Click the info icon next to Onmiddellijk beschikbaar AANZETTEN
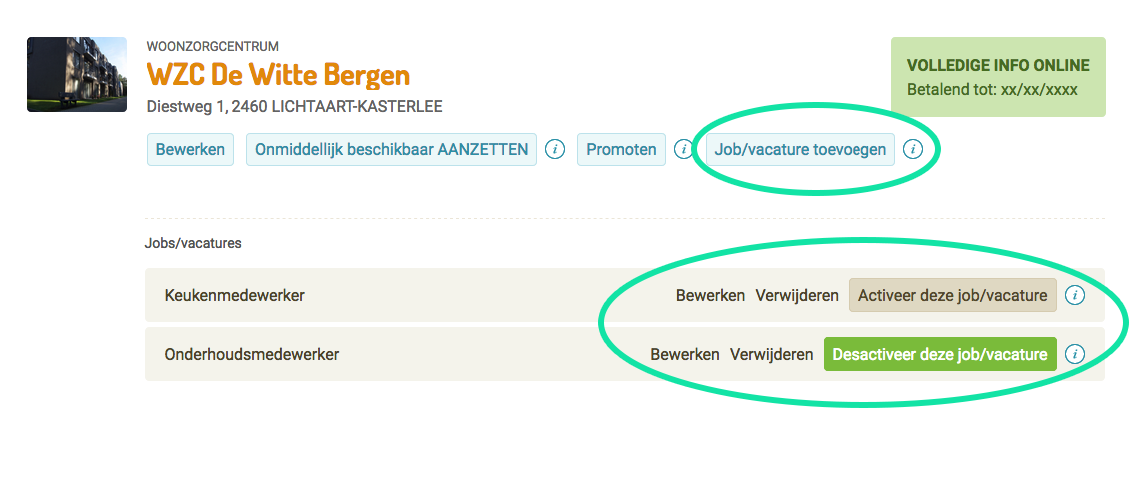This screenshot has width=1133, height=491. 555,149
